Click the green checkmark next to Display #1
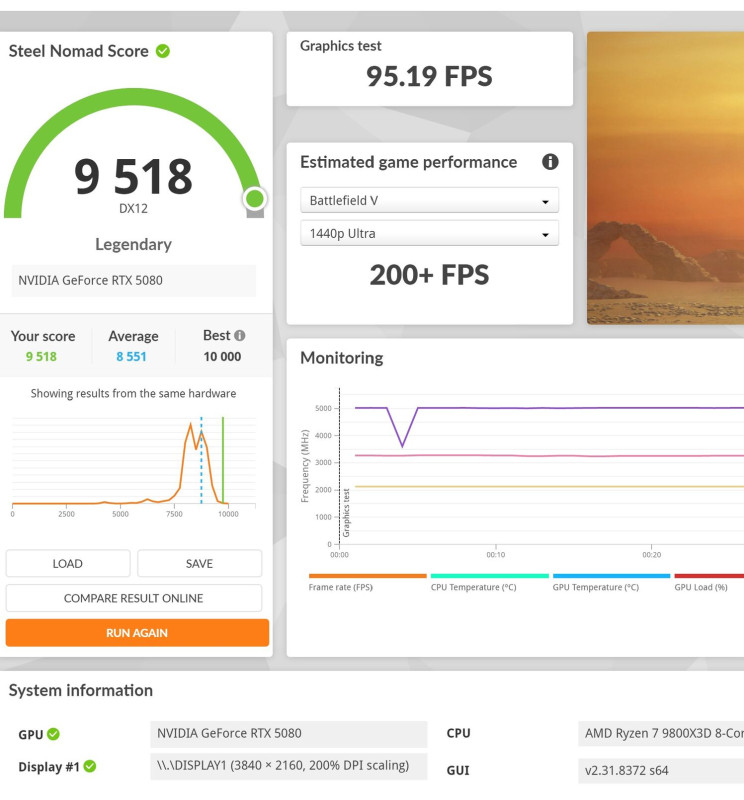Screen dimensions: 744x800 [90, 766]
